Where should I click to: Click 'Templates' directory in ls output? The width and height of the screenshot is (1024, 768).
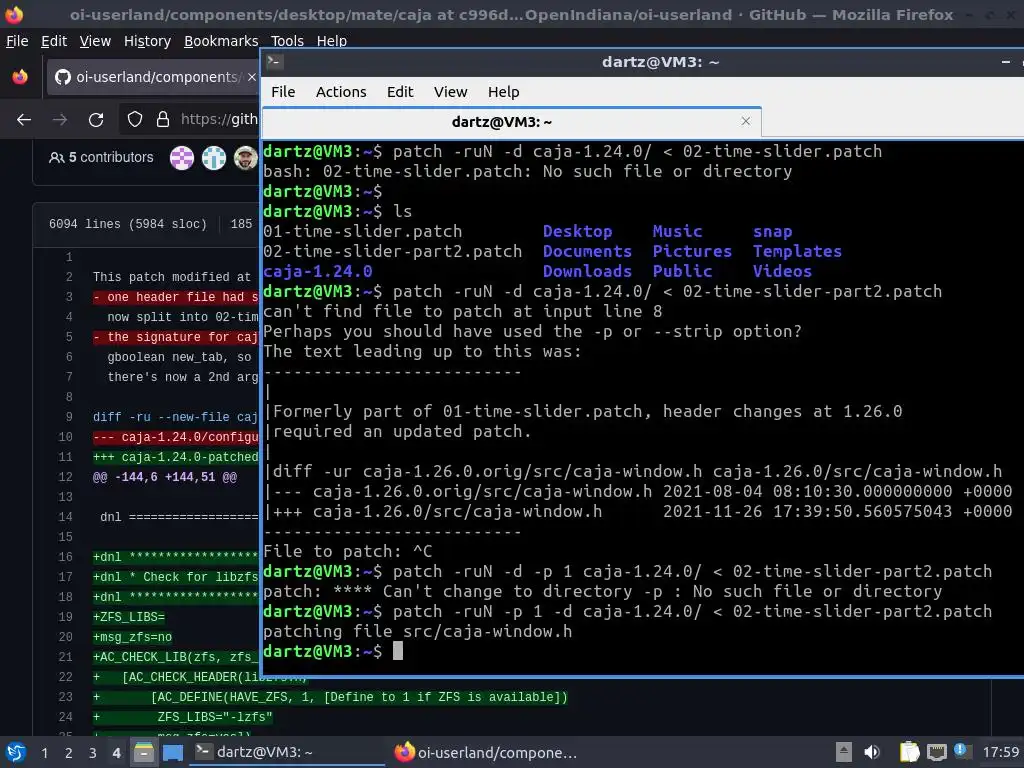pyautogui.click(x=797, y=251)
